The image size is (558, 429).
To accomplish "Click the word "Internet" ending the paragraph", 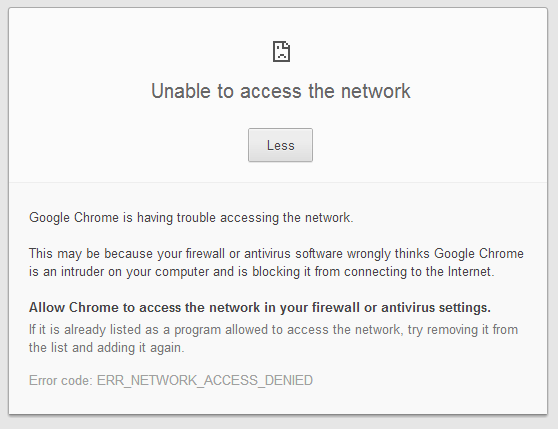I will 471,272.
